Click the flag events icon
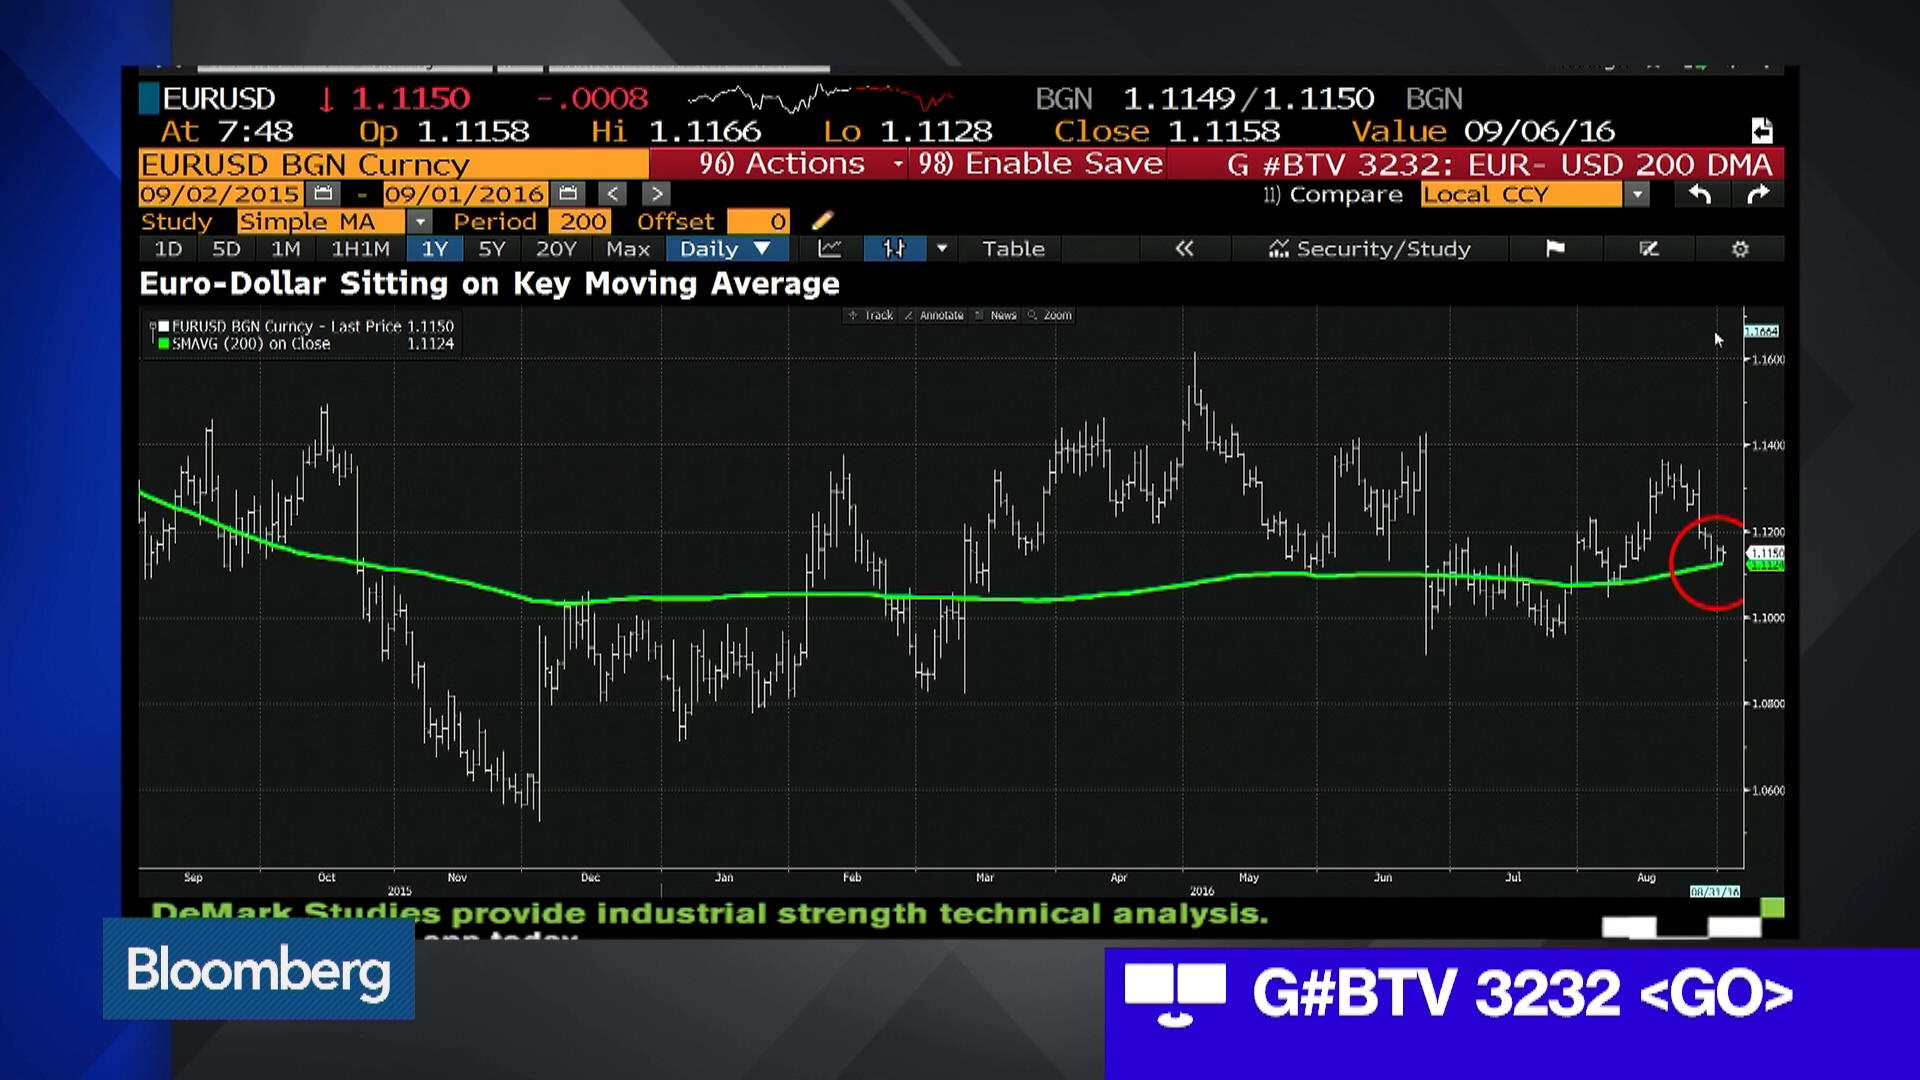This screenshot has width=1920, height=1080. click(x=1554, y=249)
